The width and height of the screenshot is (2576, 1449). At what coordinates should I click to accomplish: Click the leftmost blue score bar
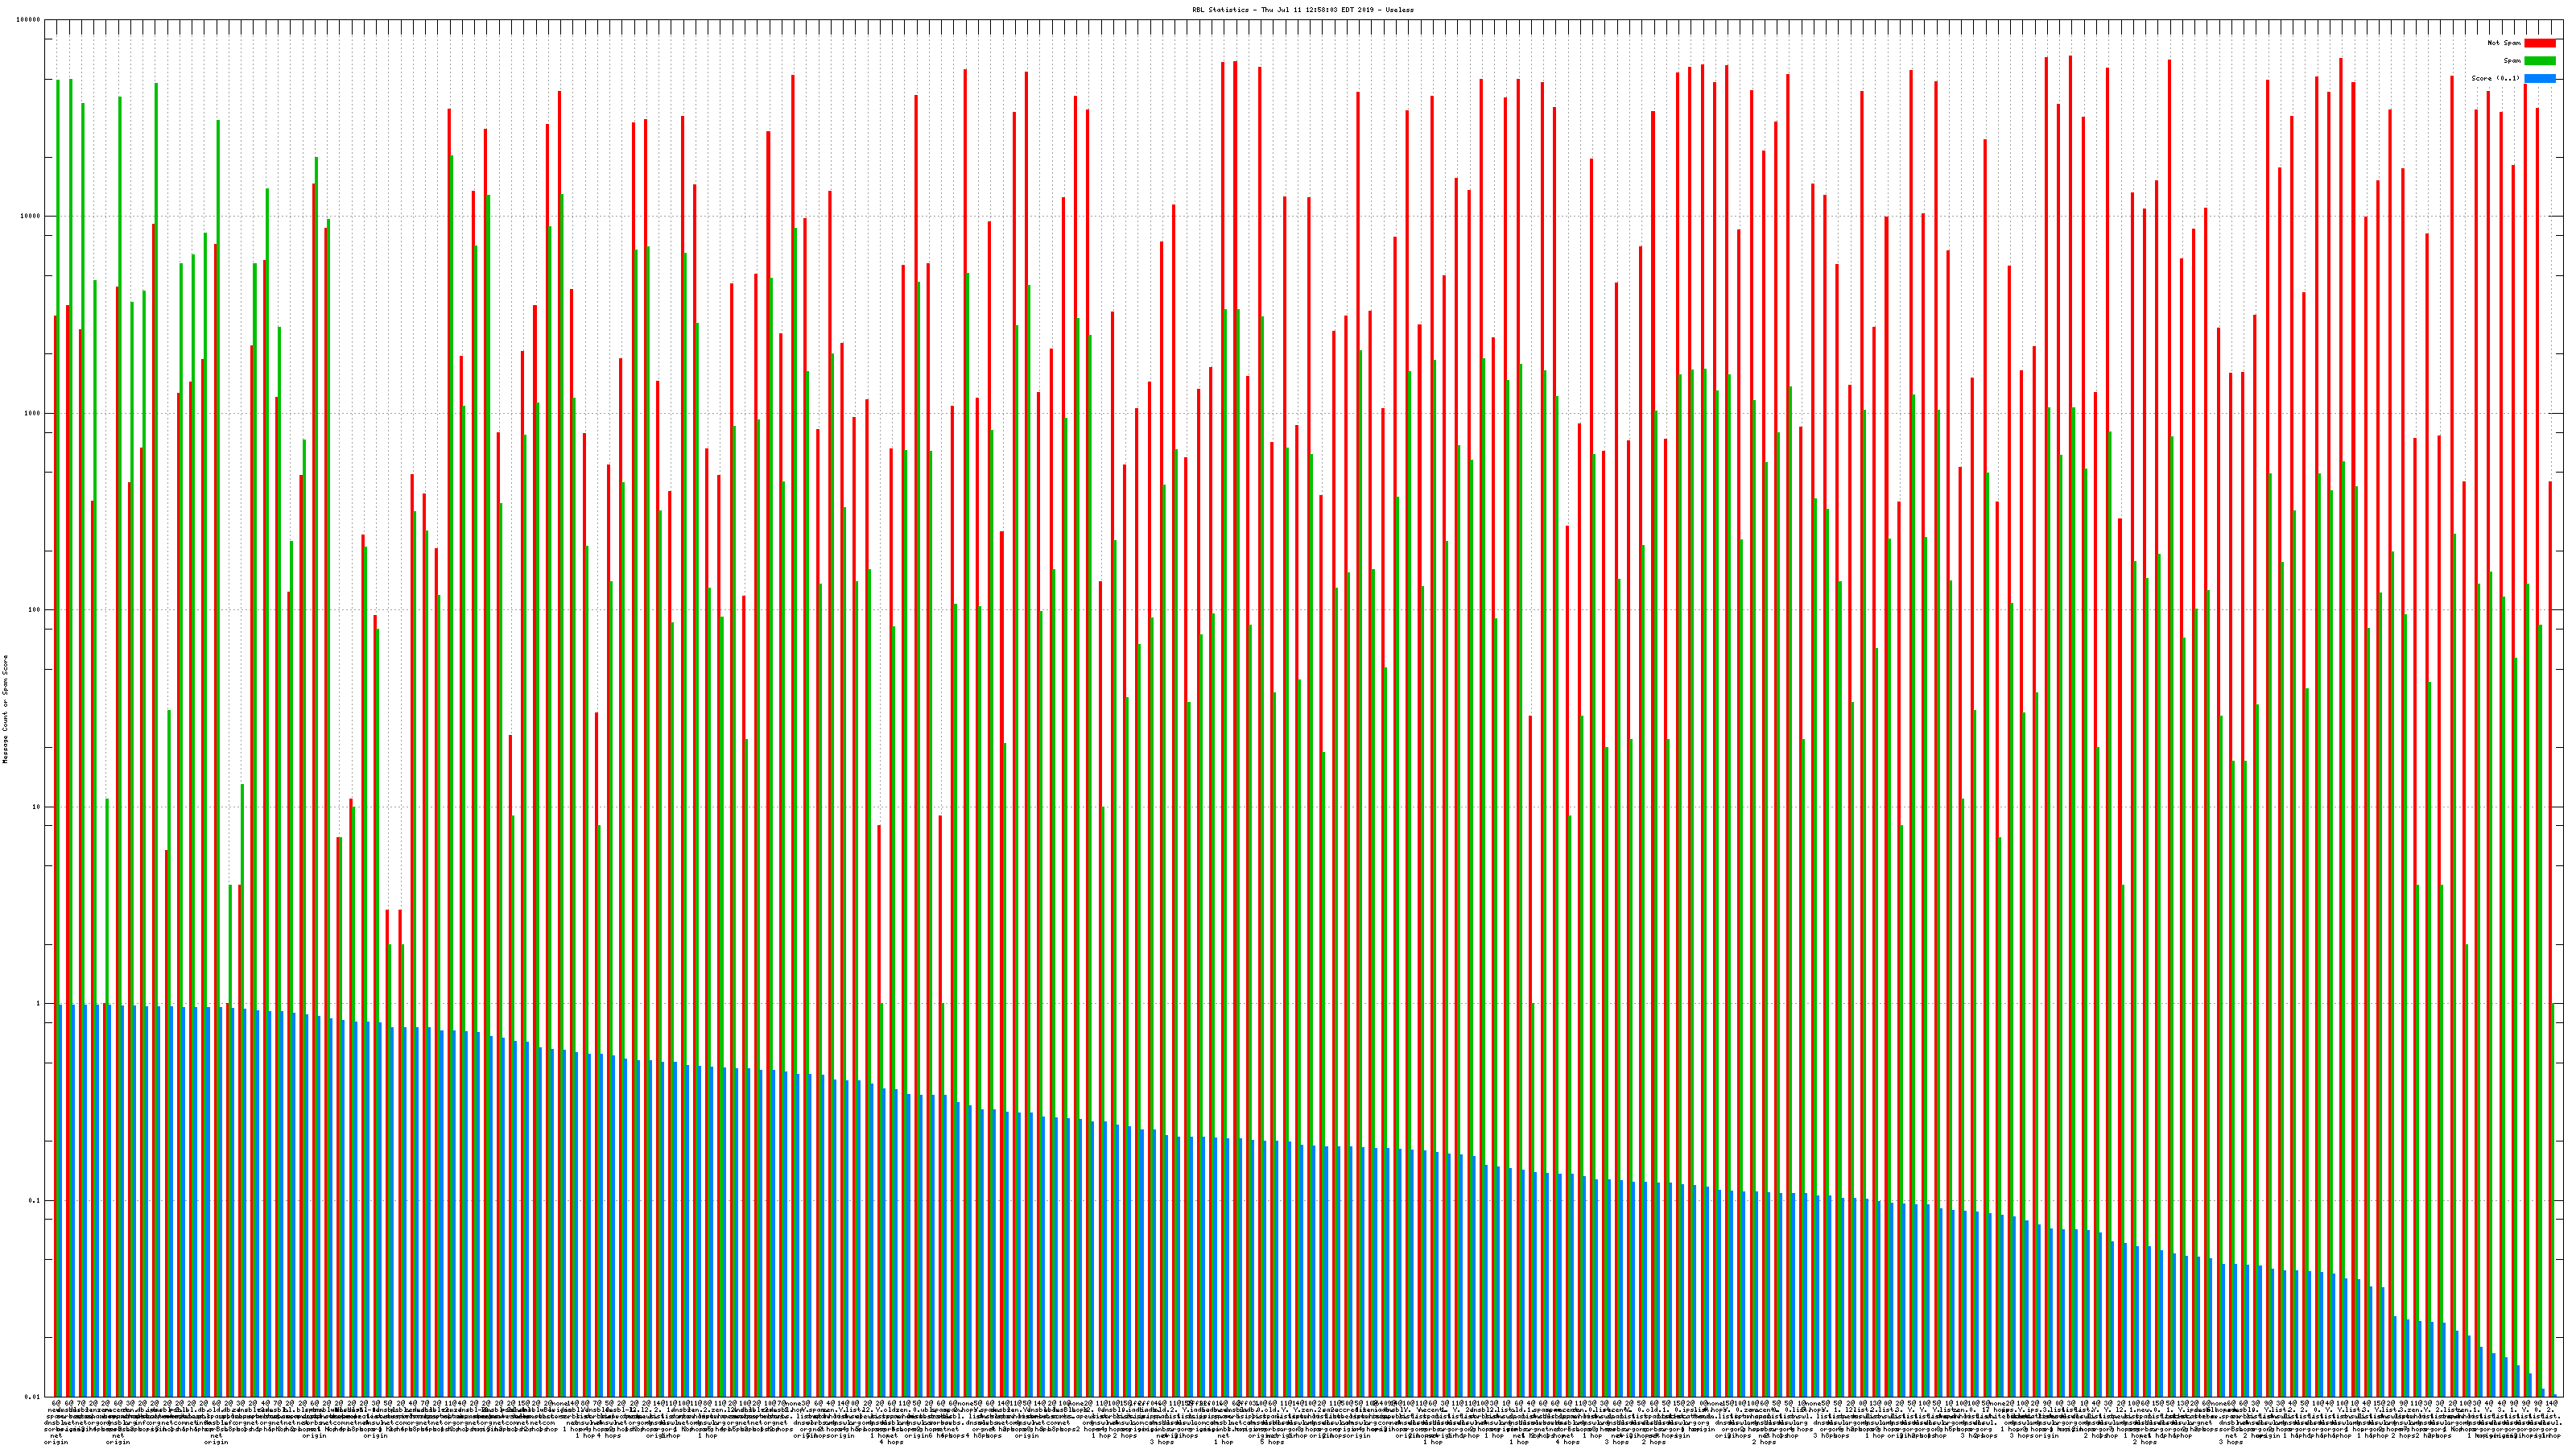coord(60,1200)
